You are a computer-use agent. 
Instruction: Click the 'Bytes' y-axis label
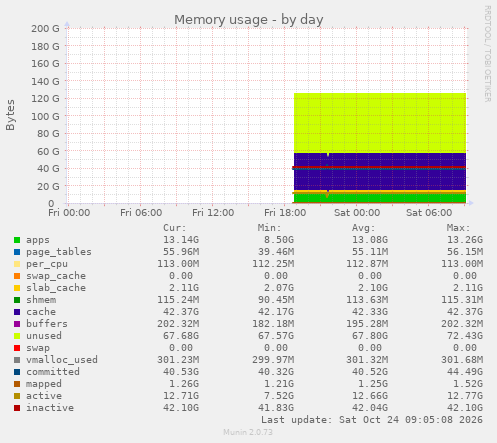click(11, 115)
